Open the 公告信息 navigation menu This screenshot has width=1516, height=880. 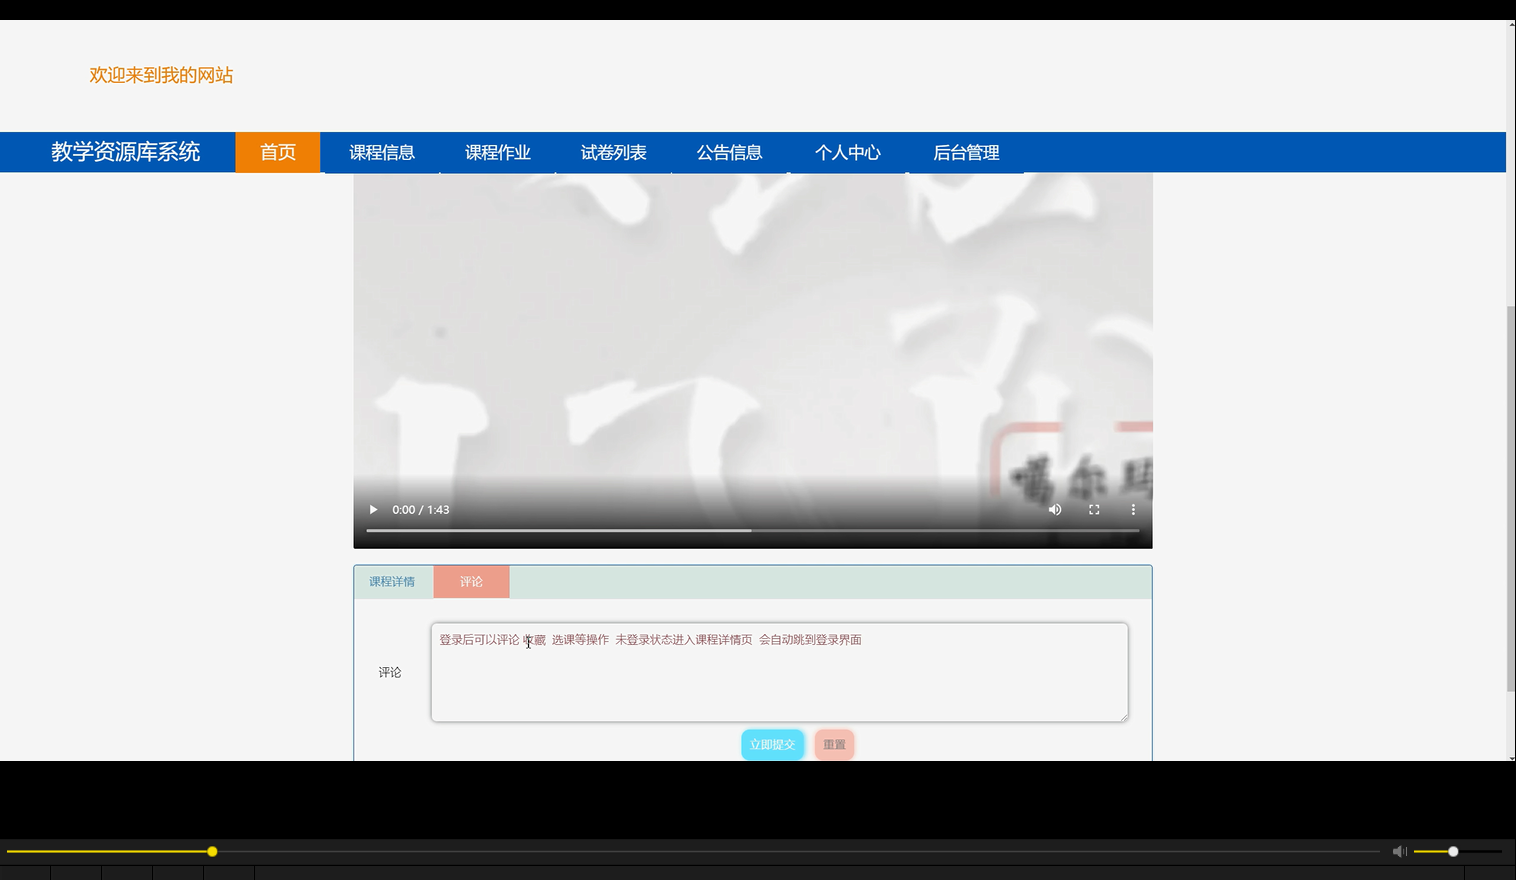pos(729,152)
